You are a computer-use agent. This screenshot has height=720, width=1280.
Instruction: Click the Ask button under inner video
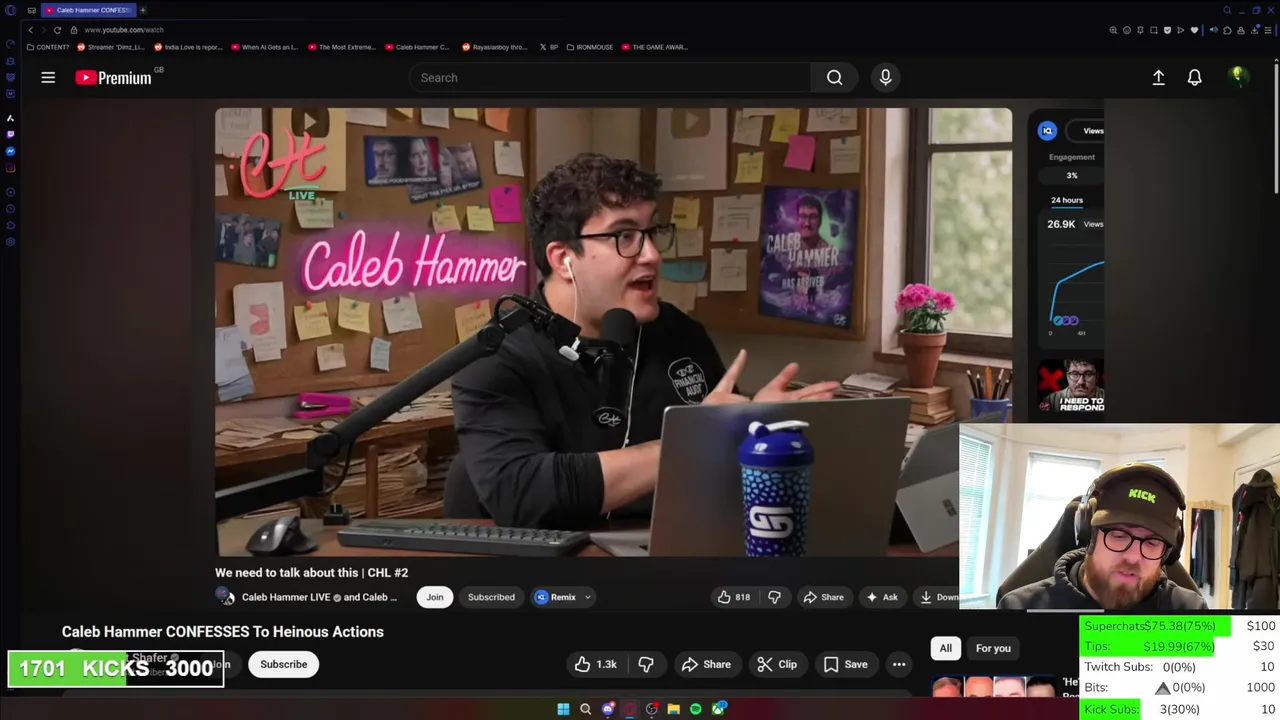[881, 597]
